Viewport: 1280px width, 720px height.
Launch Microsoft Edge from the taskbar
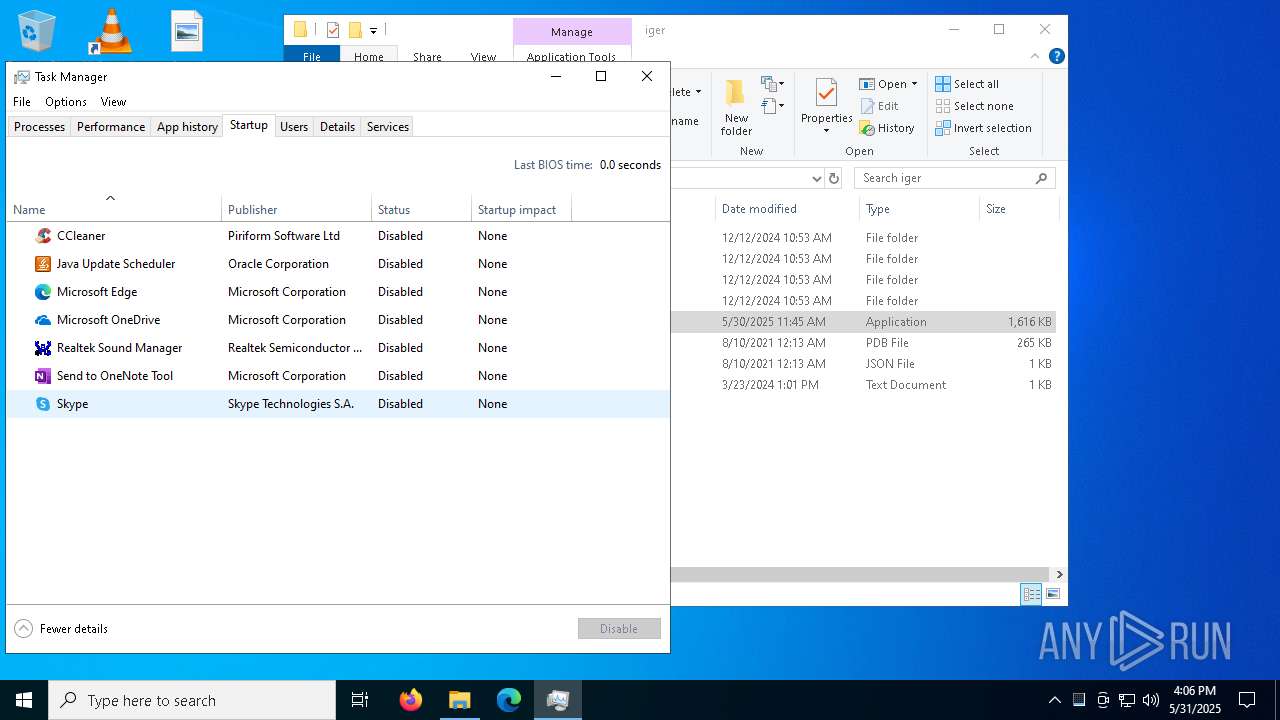pos(509,700)
